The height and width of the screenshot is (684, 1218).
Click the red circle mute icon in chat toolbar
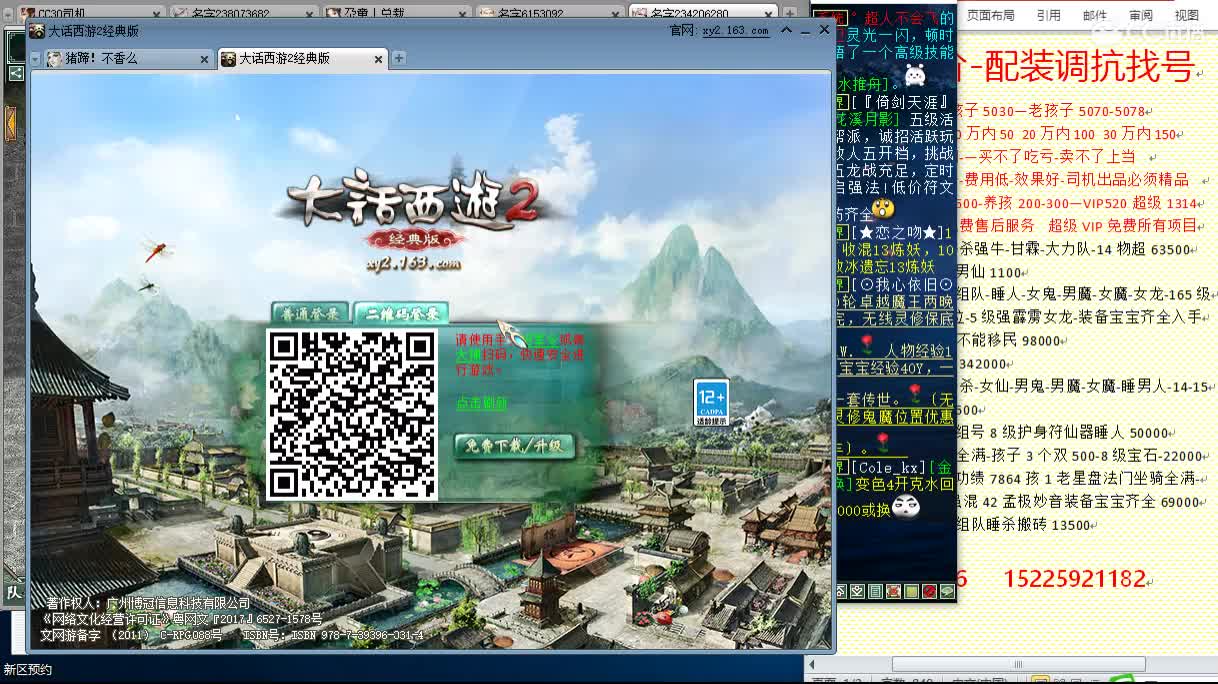(929, 592)
